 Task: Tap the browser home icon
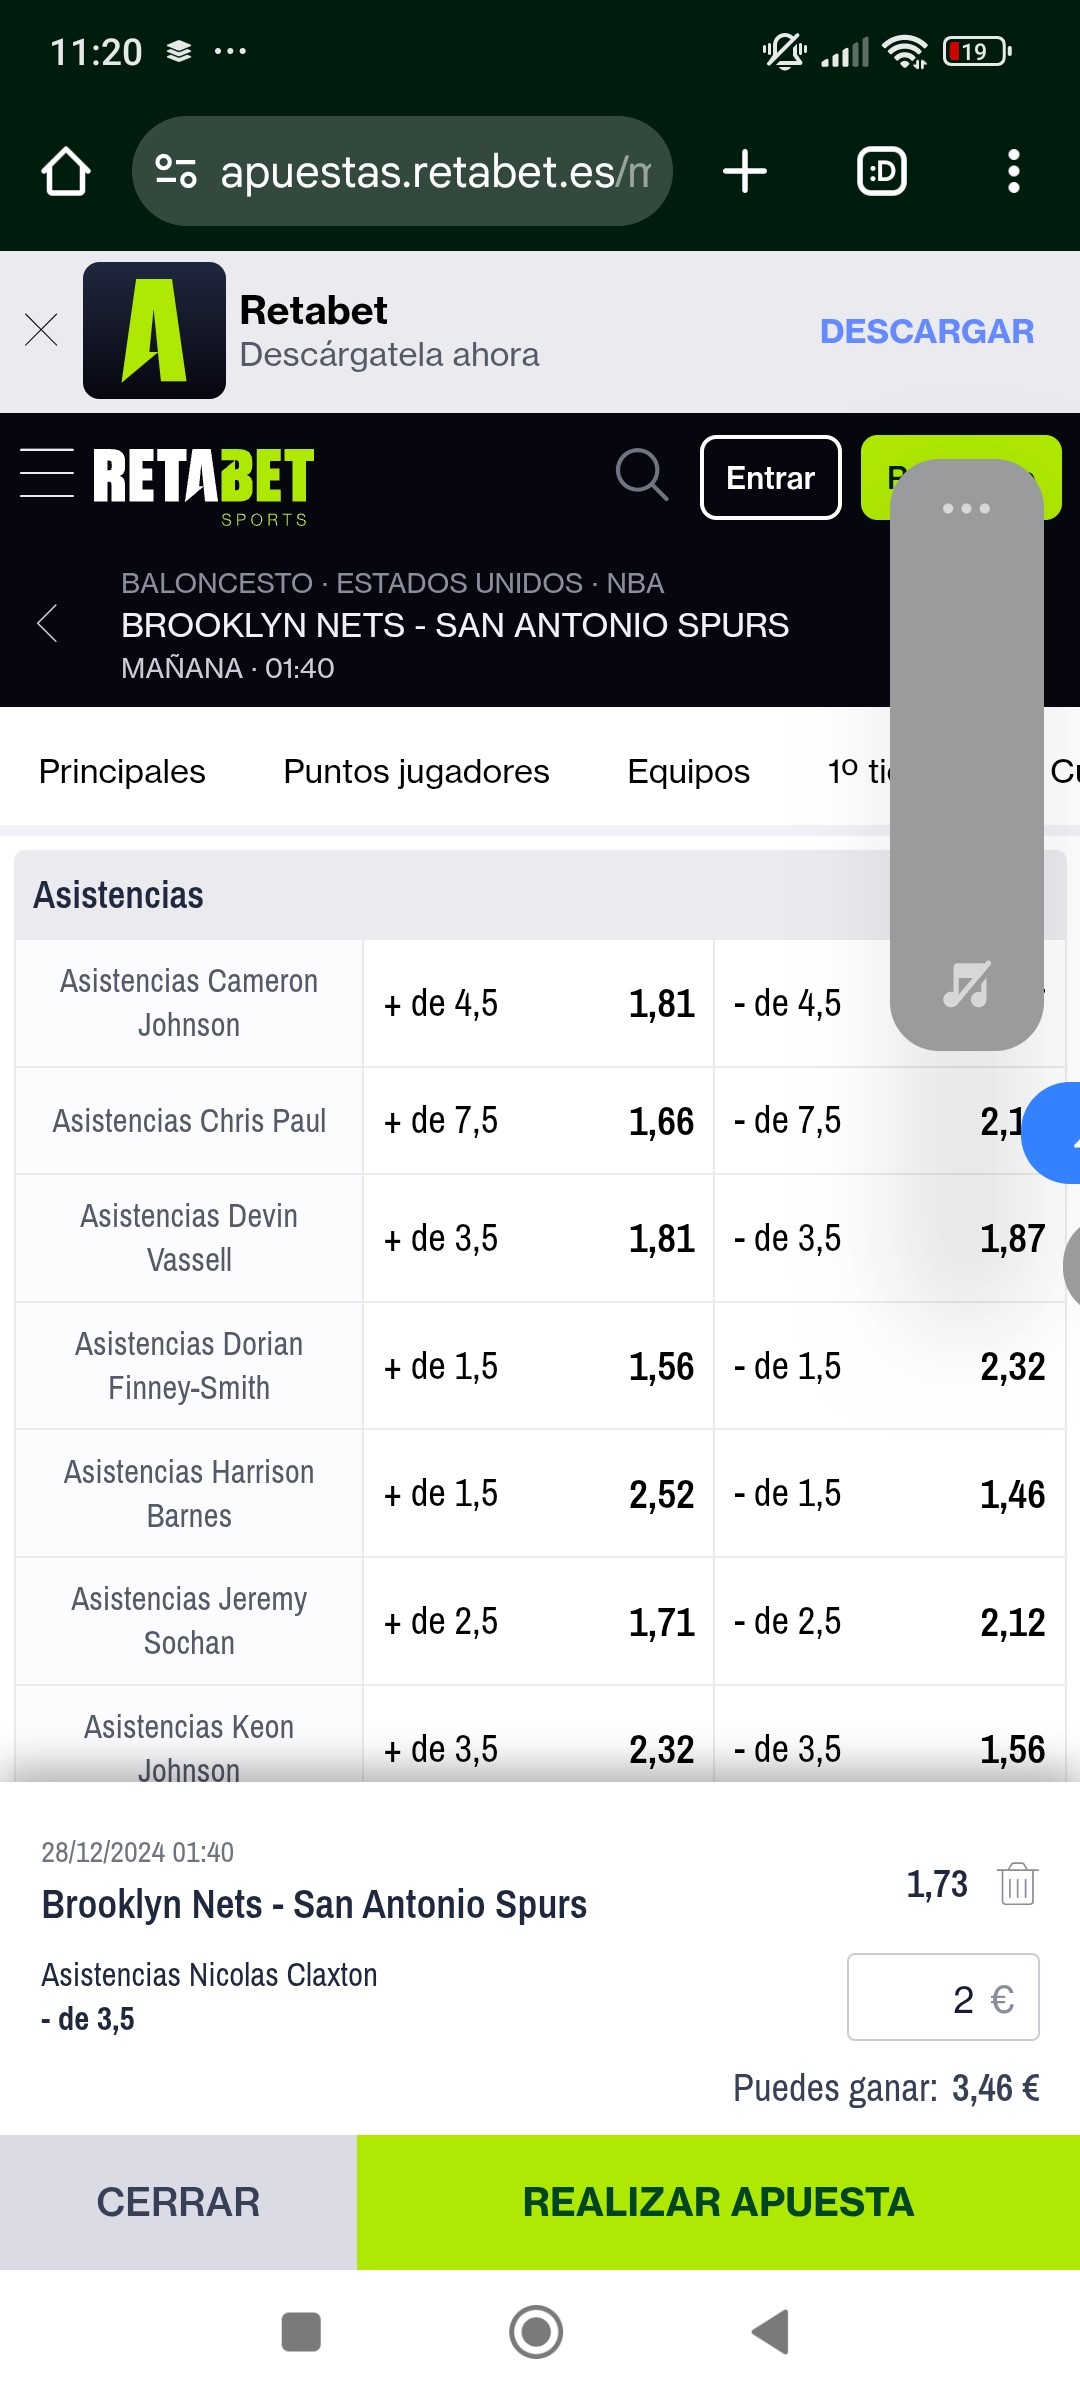coord(66,171)
